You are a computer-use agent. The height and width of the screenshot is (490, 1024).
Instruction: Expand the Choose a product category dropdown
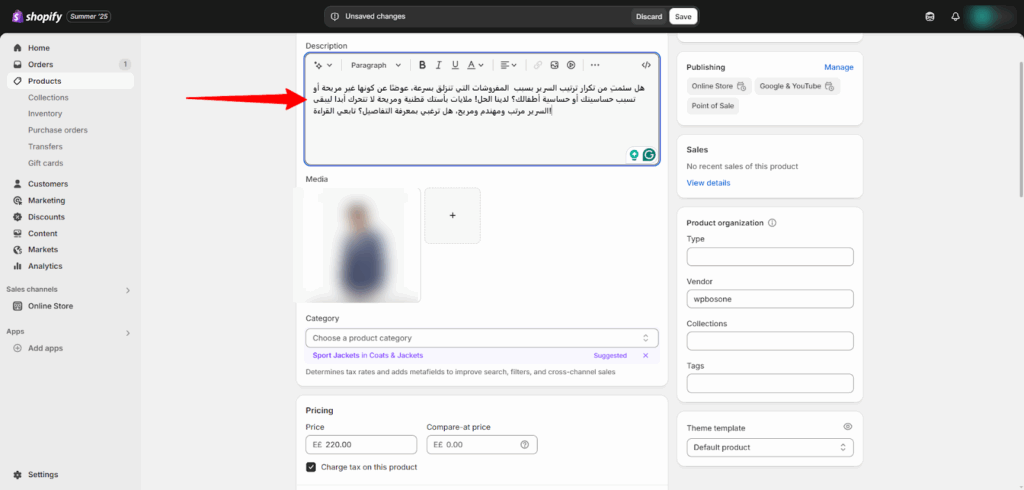point(482,338)
